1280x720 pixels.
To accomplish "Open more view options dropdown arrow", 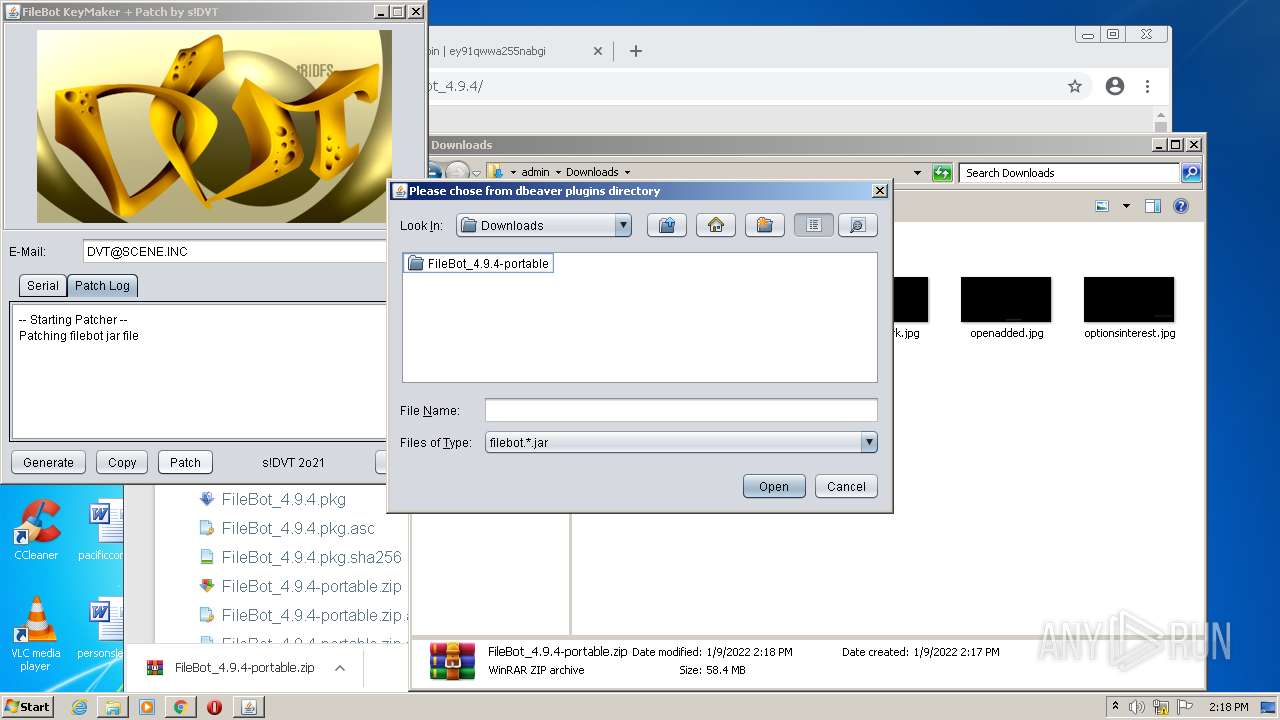I will tap(1126, 206).
